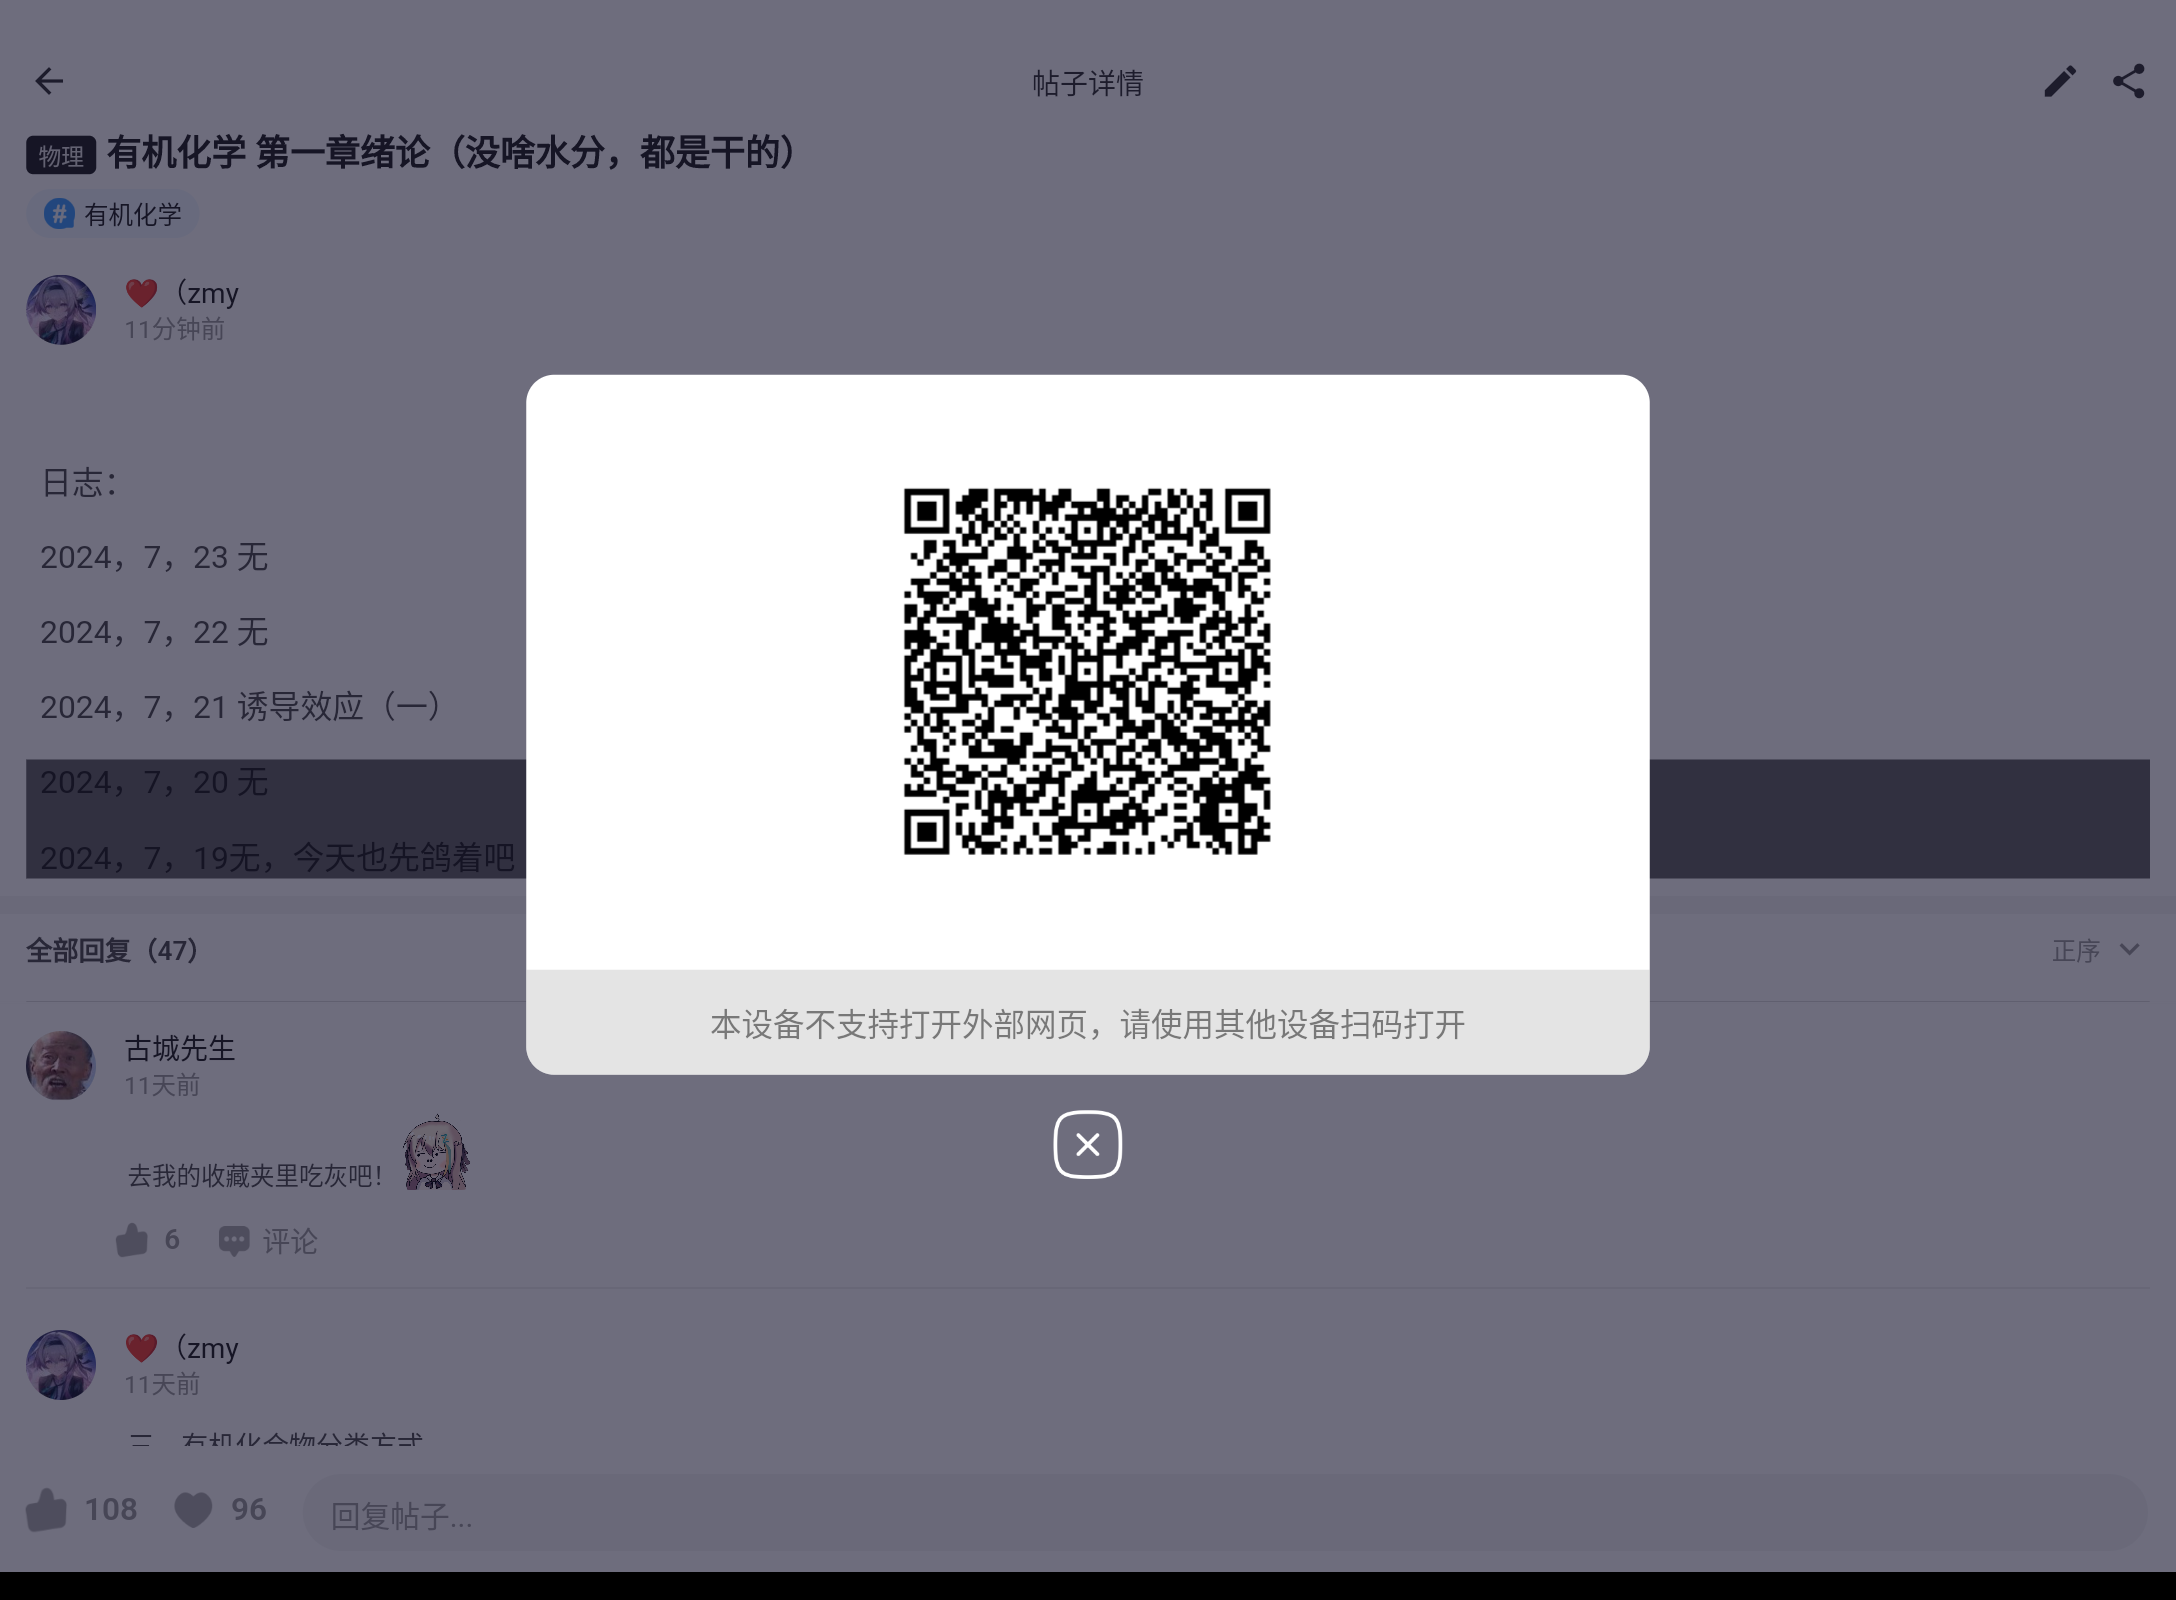This screenshot has width=2176, height=1600.
Task: Select the 日志： heading text
Action: click(80, 483)
